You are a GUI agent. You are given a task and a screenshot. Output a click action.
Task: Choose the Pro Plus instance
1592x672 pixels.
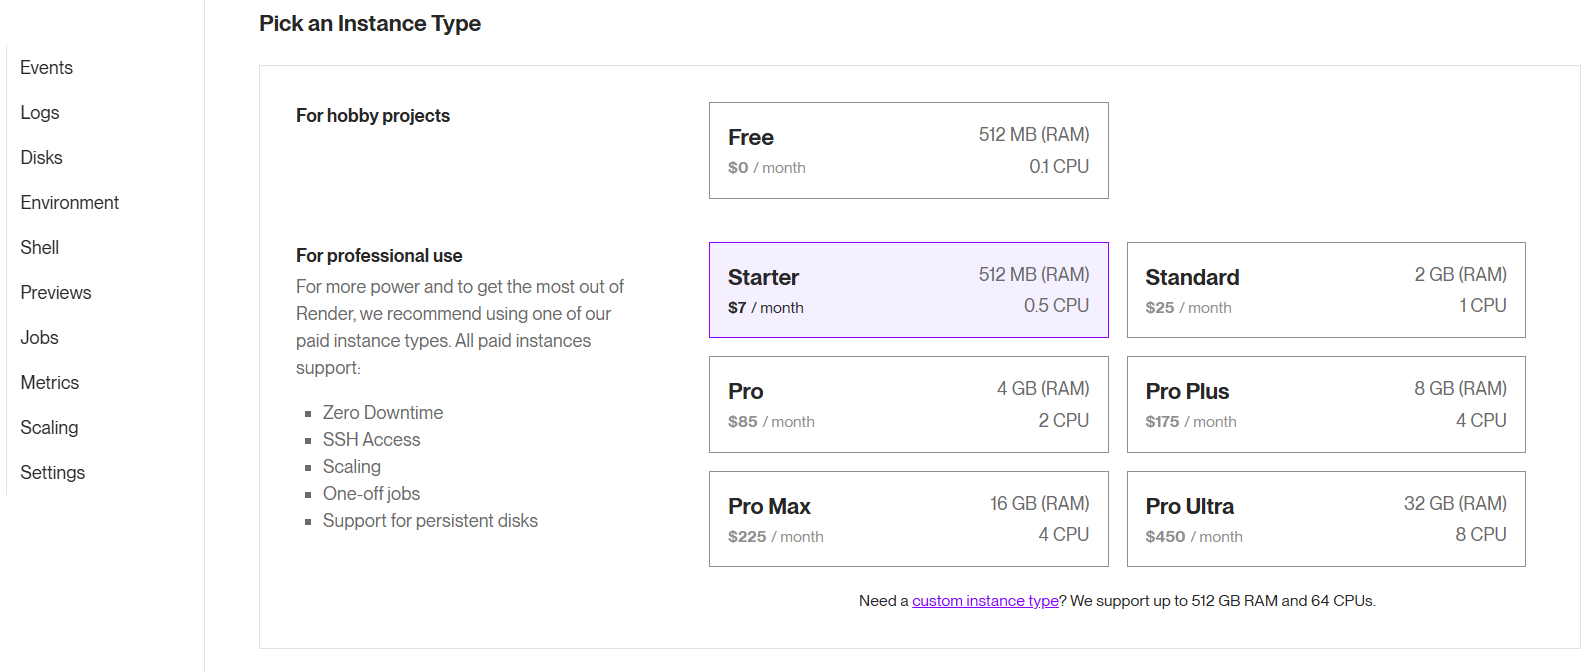pyautogui.click(x=1325, y=405)
